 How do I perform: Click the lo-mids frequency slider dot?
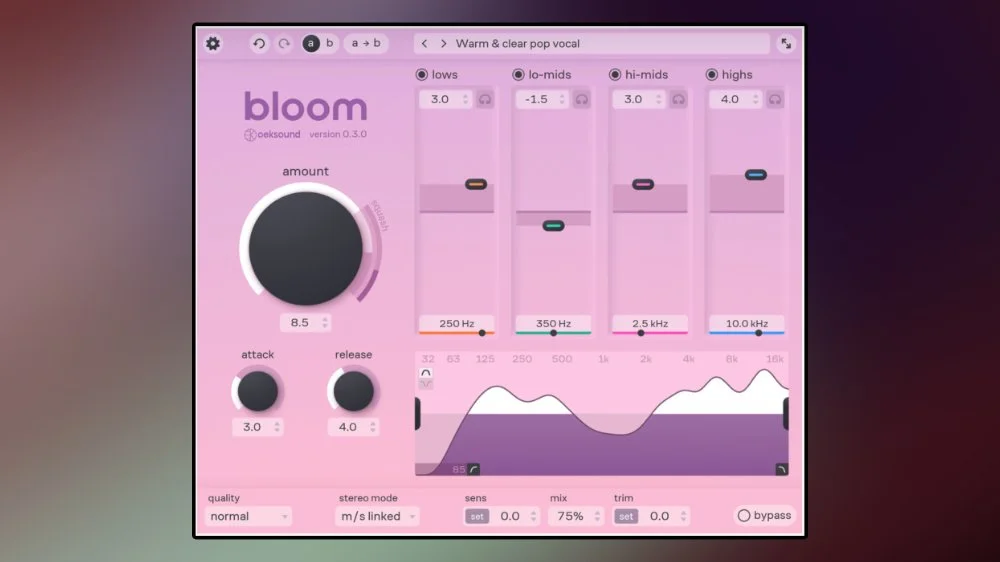[554, 333]
